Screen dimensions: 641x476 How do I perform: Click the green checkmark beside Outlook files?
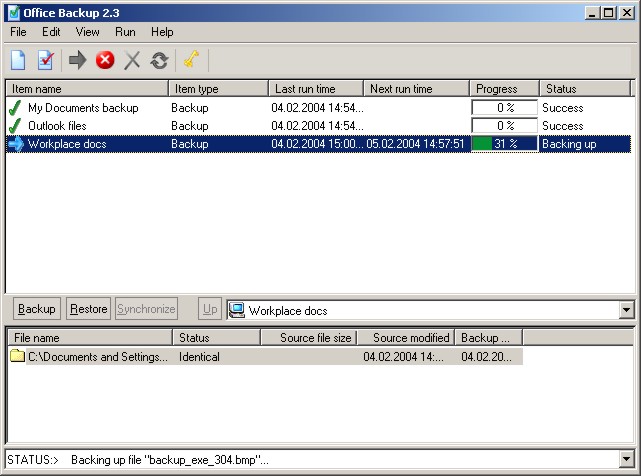point(15,126)
